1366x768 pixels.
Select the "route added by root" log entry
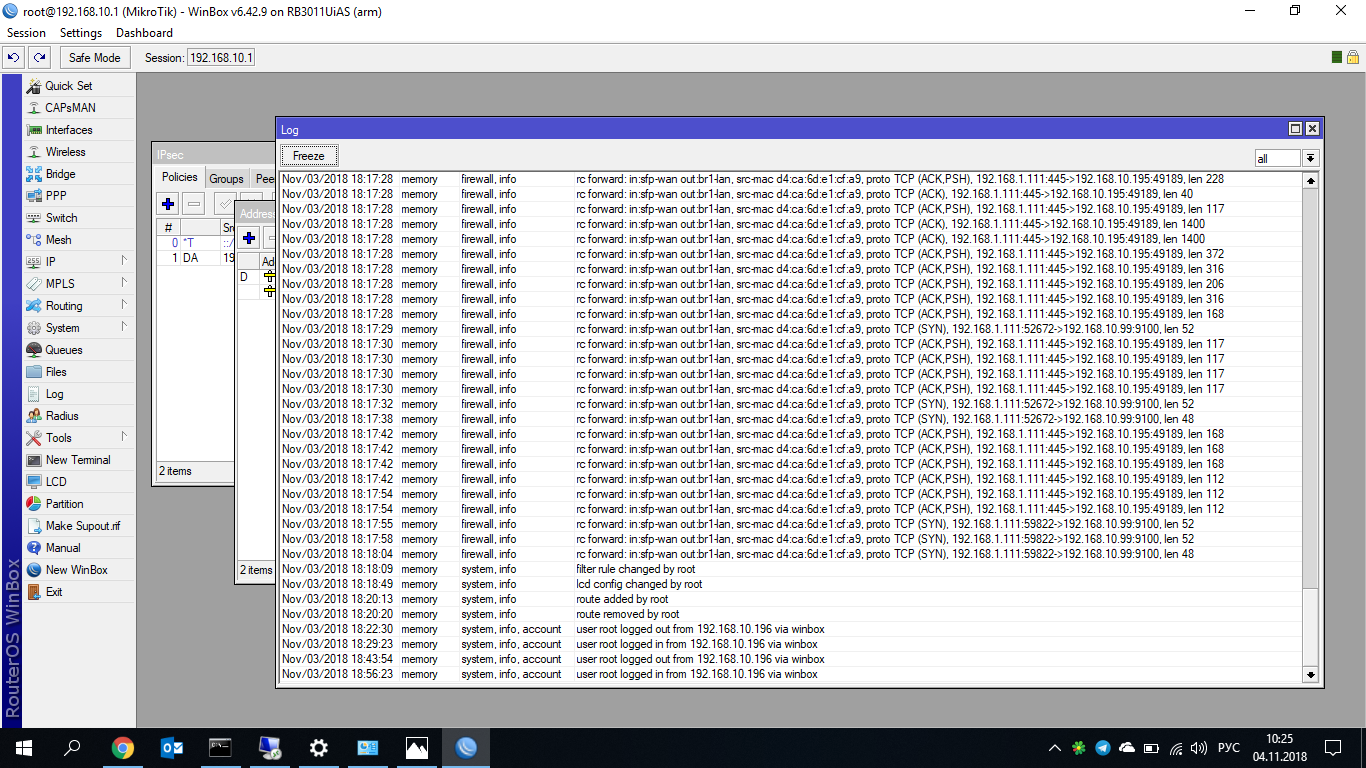coord(791,599)
